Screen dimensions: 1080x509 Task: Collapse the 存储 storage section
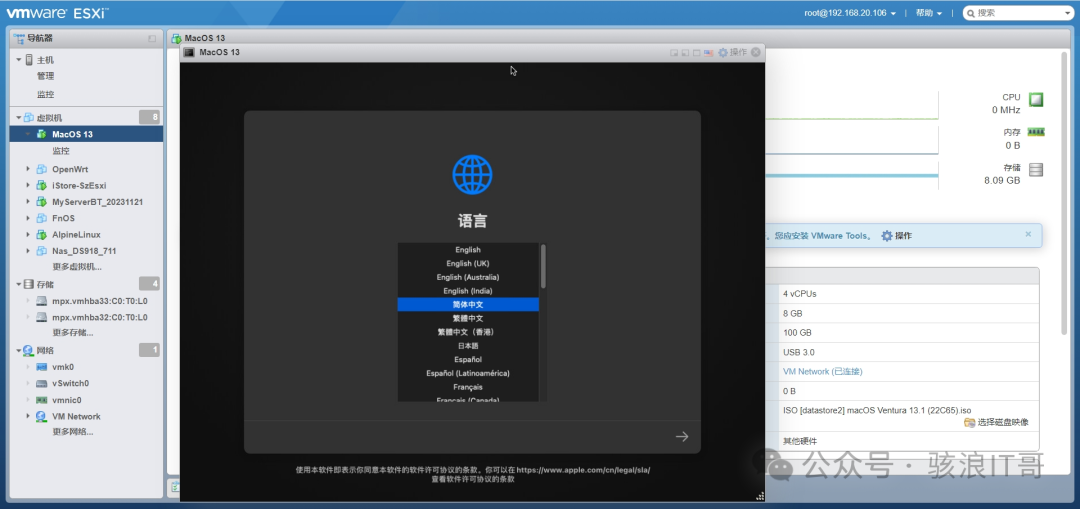(19, 284)
